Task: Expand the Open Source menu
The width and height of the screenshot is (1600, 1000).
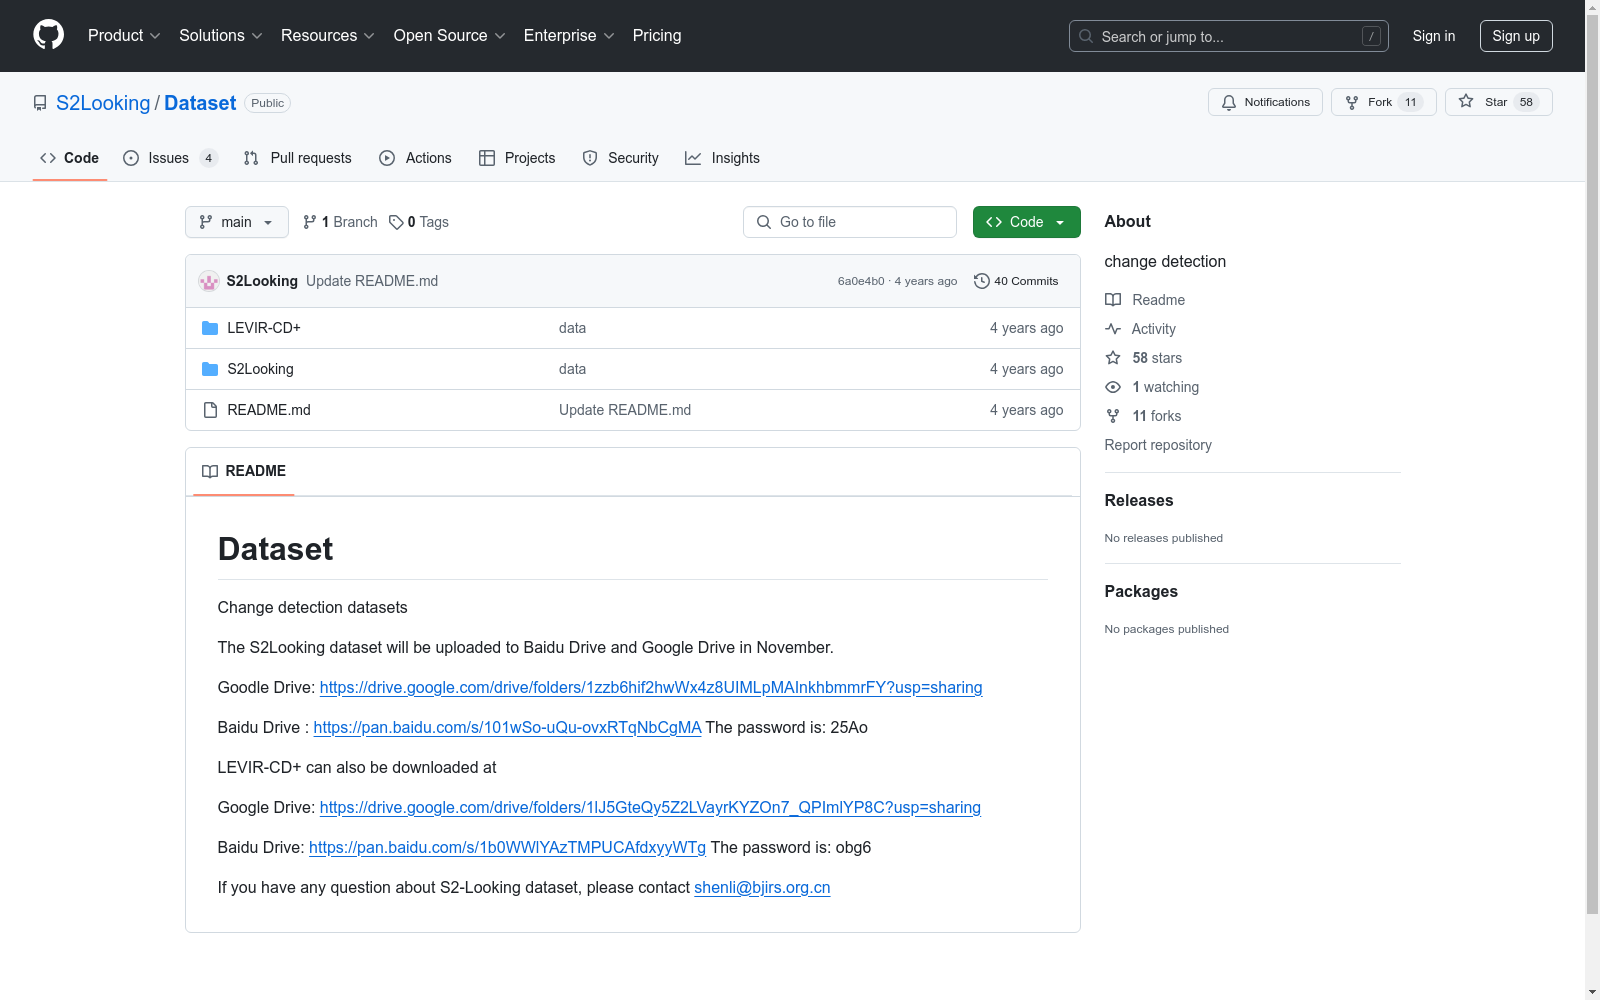Action: coord(450,35)
